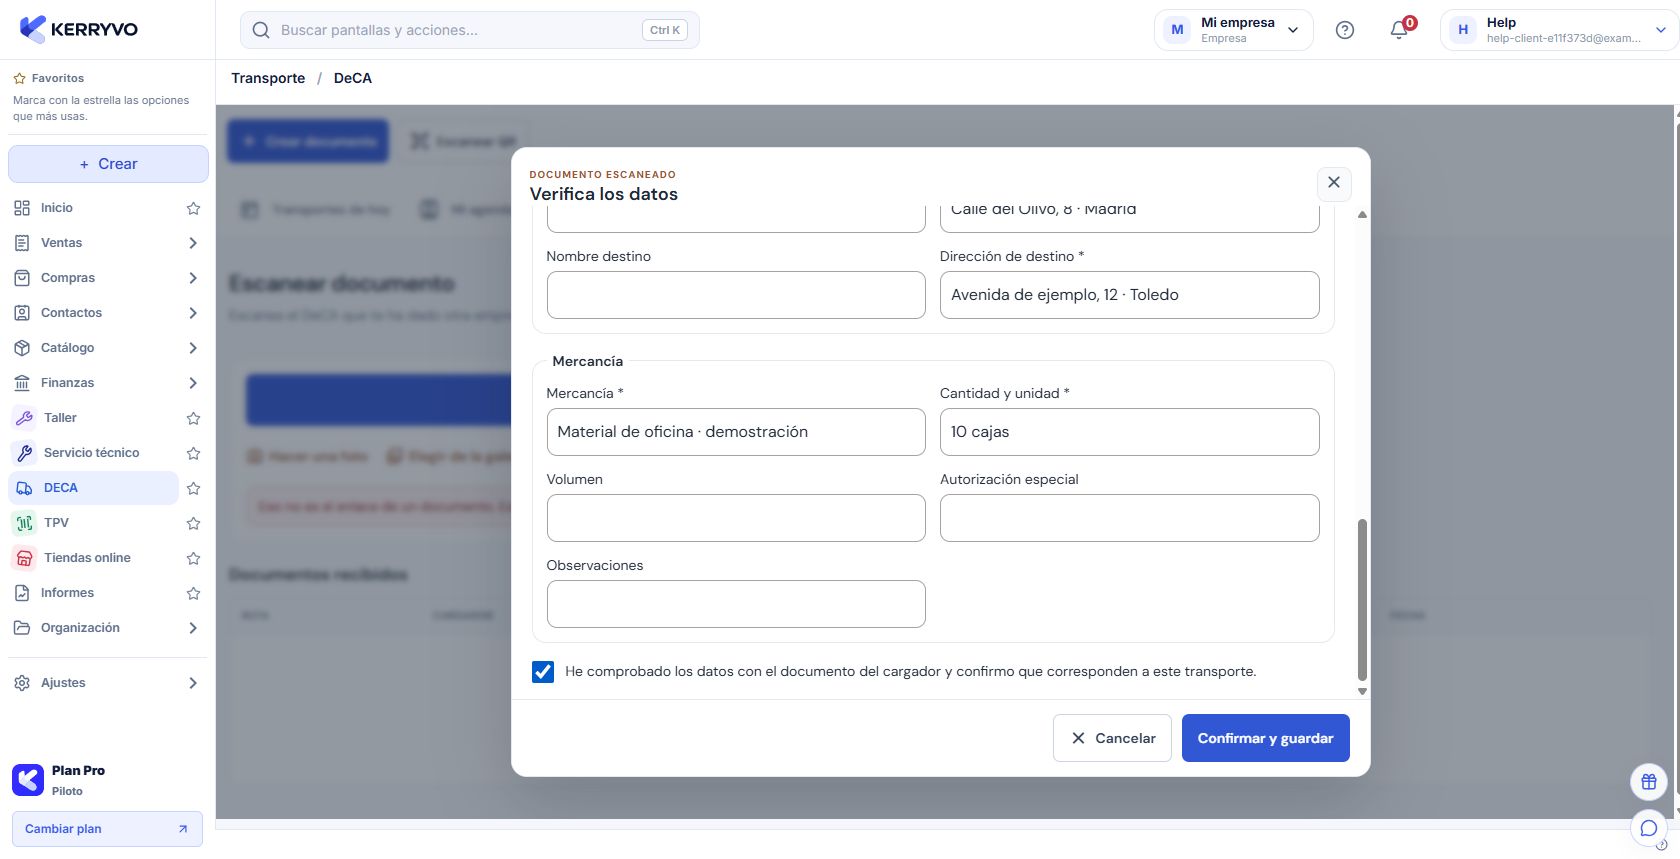Click the Nombre destino field
1680x859 pixels.
[x=736, y=295]
